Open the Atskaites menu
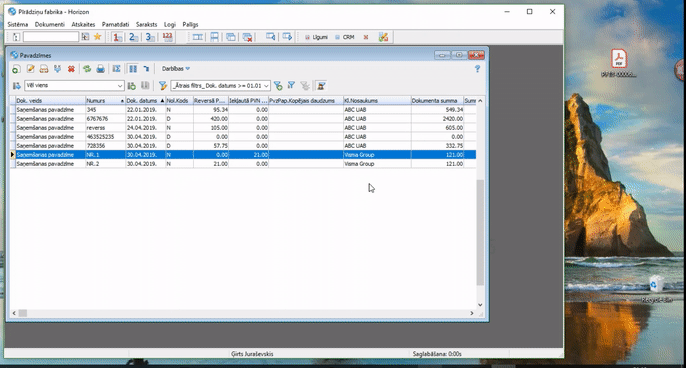The height and width of the screenshot is (368, 686). coord(83,25)
